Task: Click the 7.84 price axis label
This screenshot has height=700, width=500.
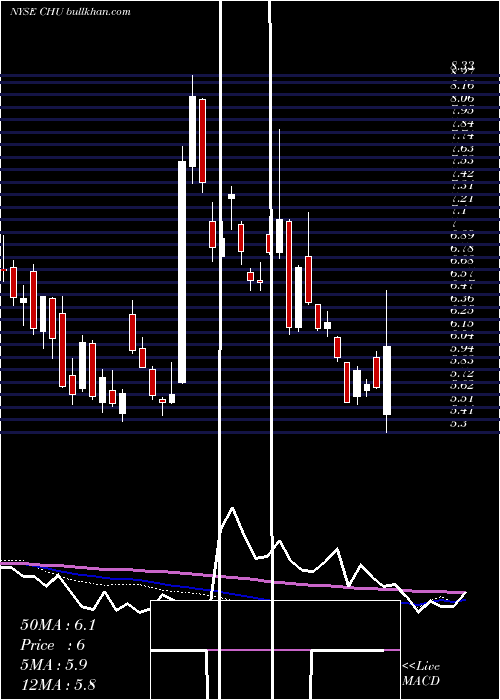Action: (462, 124)
